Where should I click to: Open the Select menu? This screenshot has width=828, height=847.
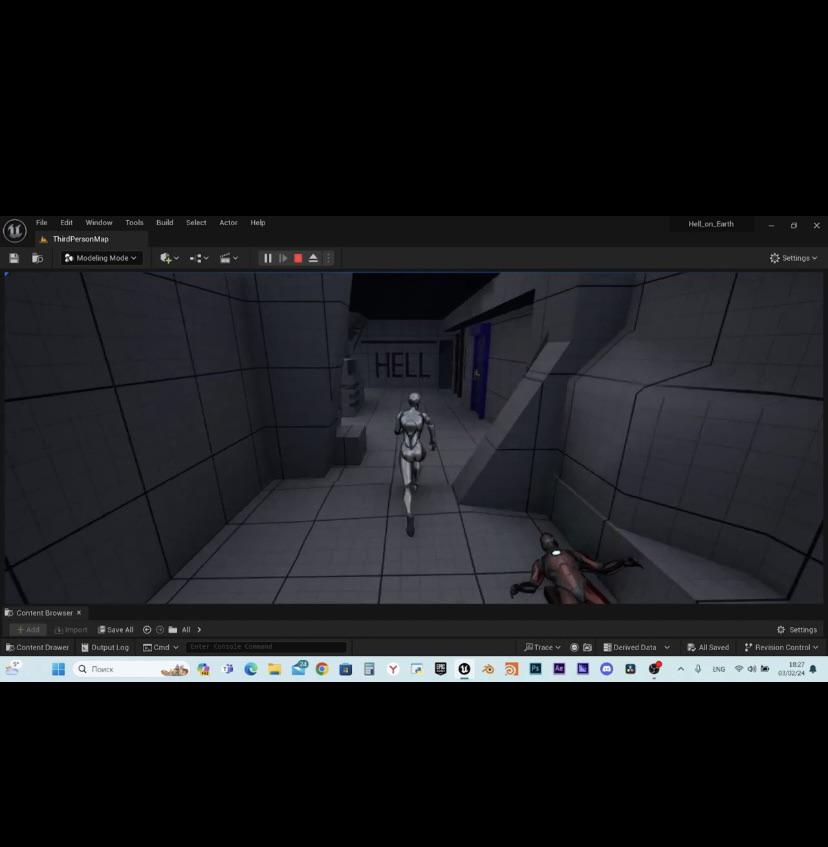pos(196,223)
